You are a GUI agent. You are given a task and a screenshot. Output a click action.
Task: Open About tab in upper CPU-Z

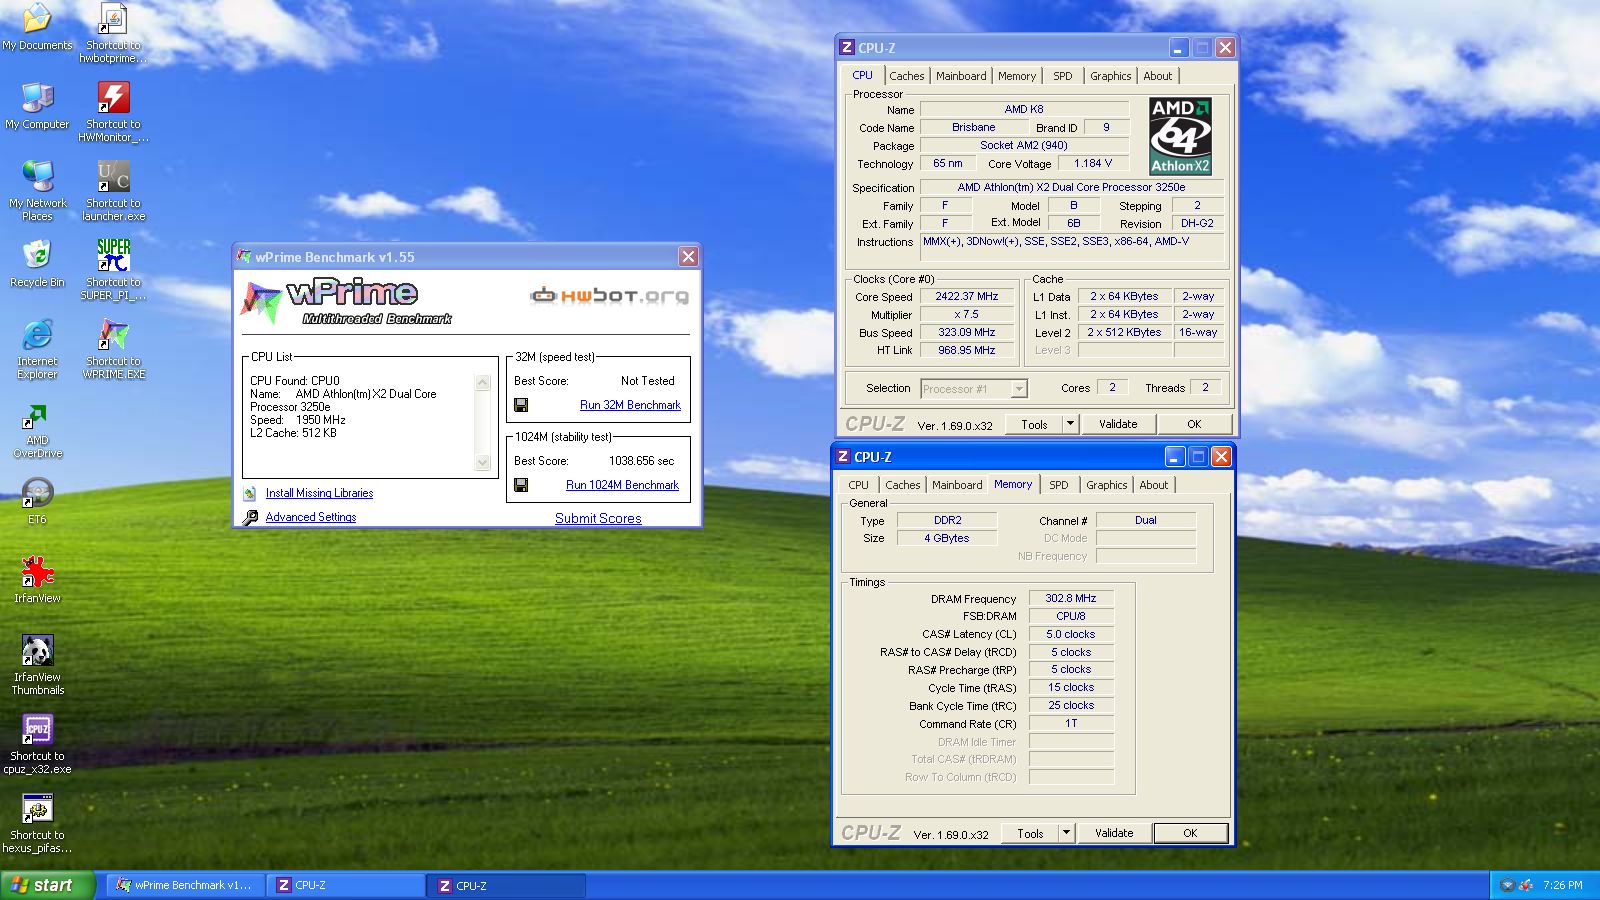[1158, 76]
